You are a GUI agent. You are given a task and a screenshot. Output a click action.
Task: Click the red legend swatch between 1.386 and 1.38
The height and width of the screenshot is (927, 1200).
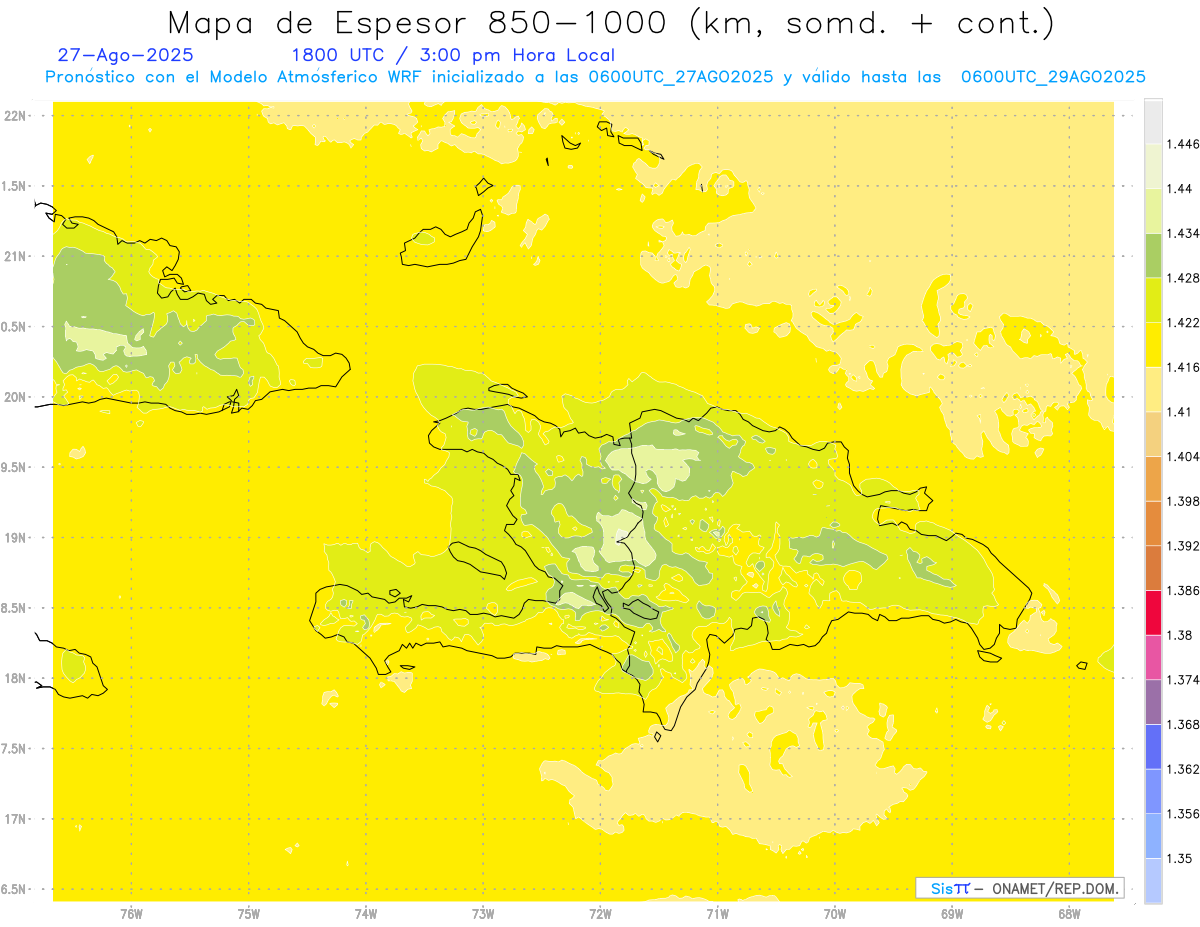point(1153,612)
